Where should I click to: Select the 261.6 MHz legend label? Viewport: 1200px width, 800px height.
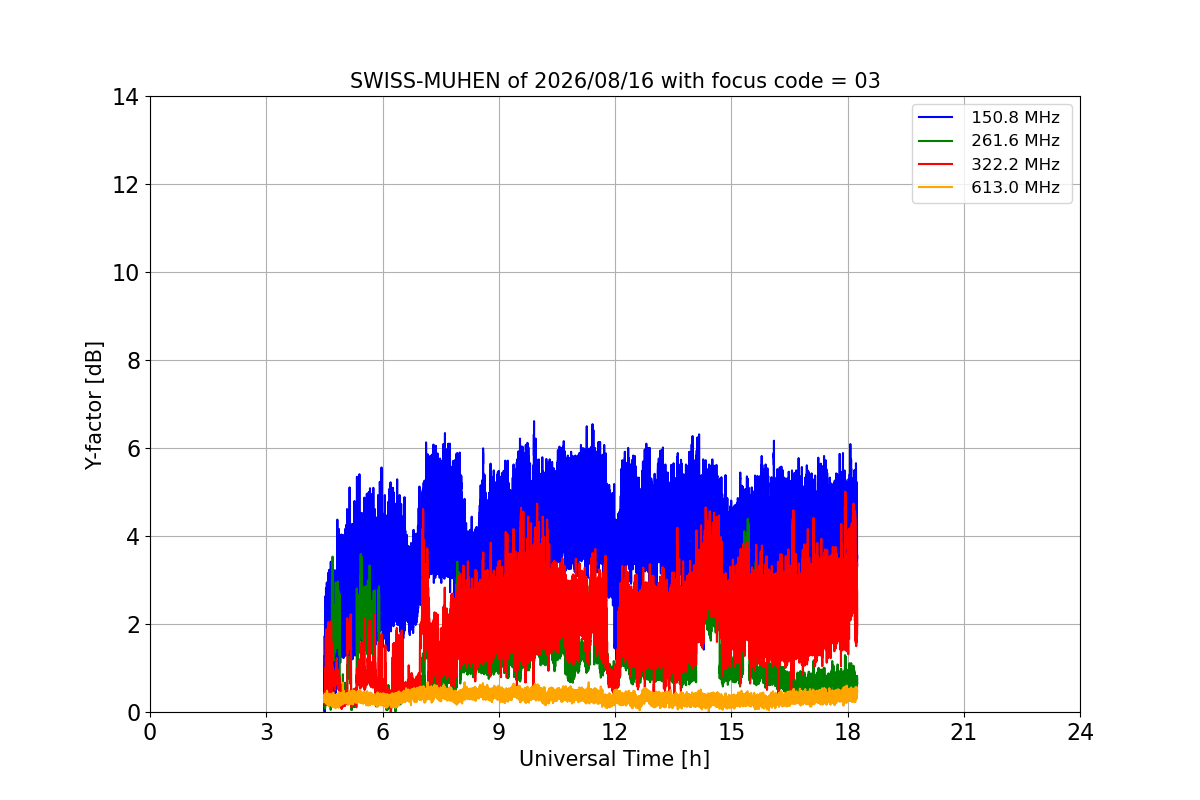[x=1015, y=141]
